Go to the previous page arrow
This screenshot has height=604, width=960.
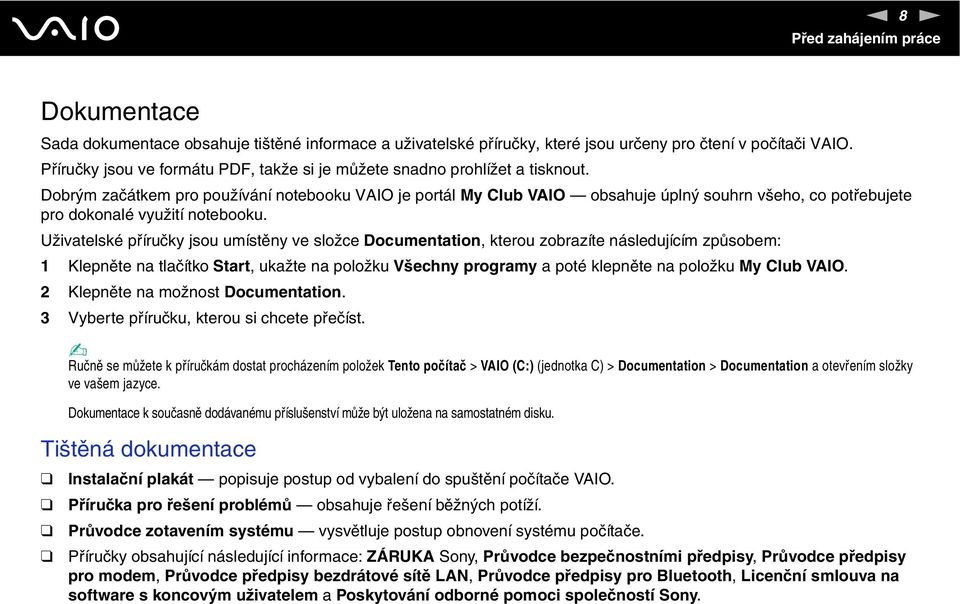[x=877, y=15]
